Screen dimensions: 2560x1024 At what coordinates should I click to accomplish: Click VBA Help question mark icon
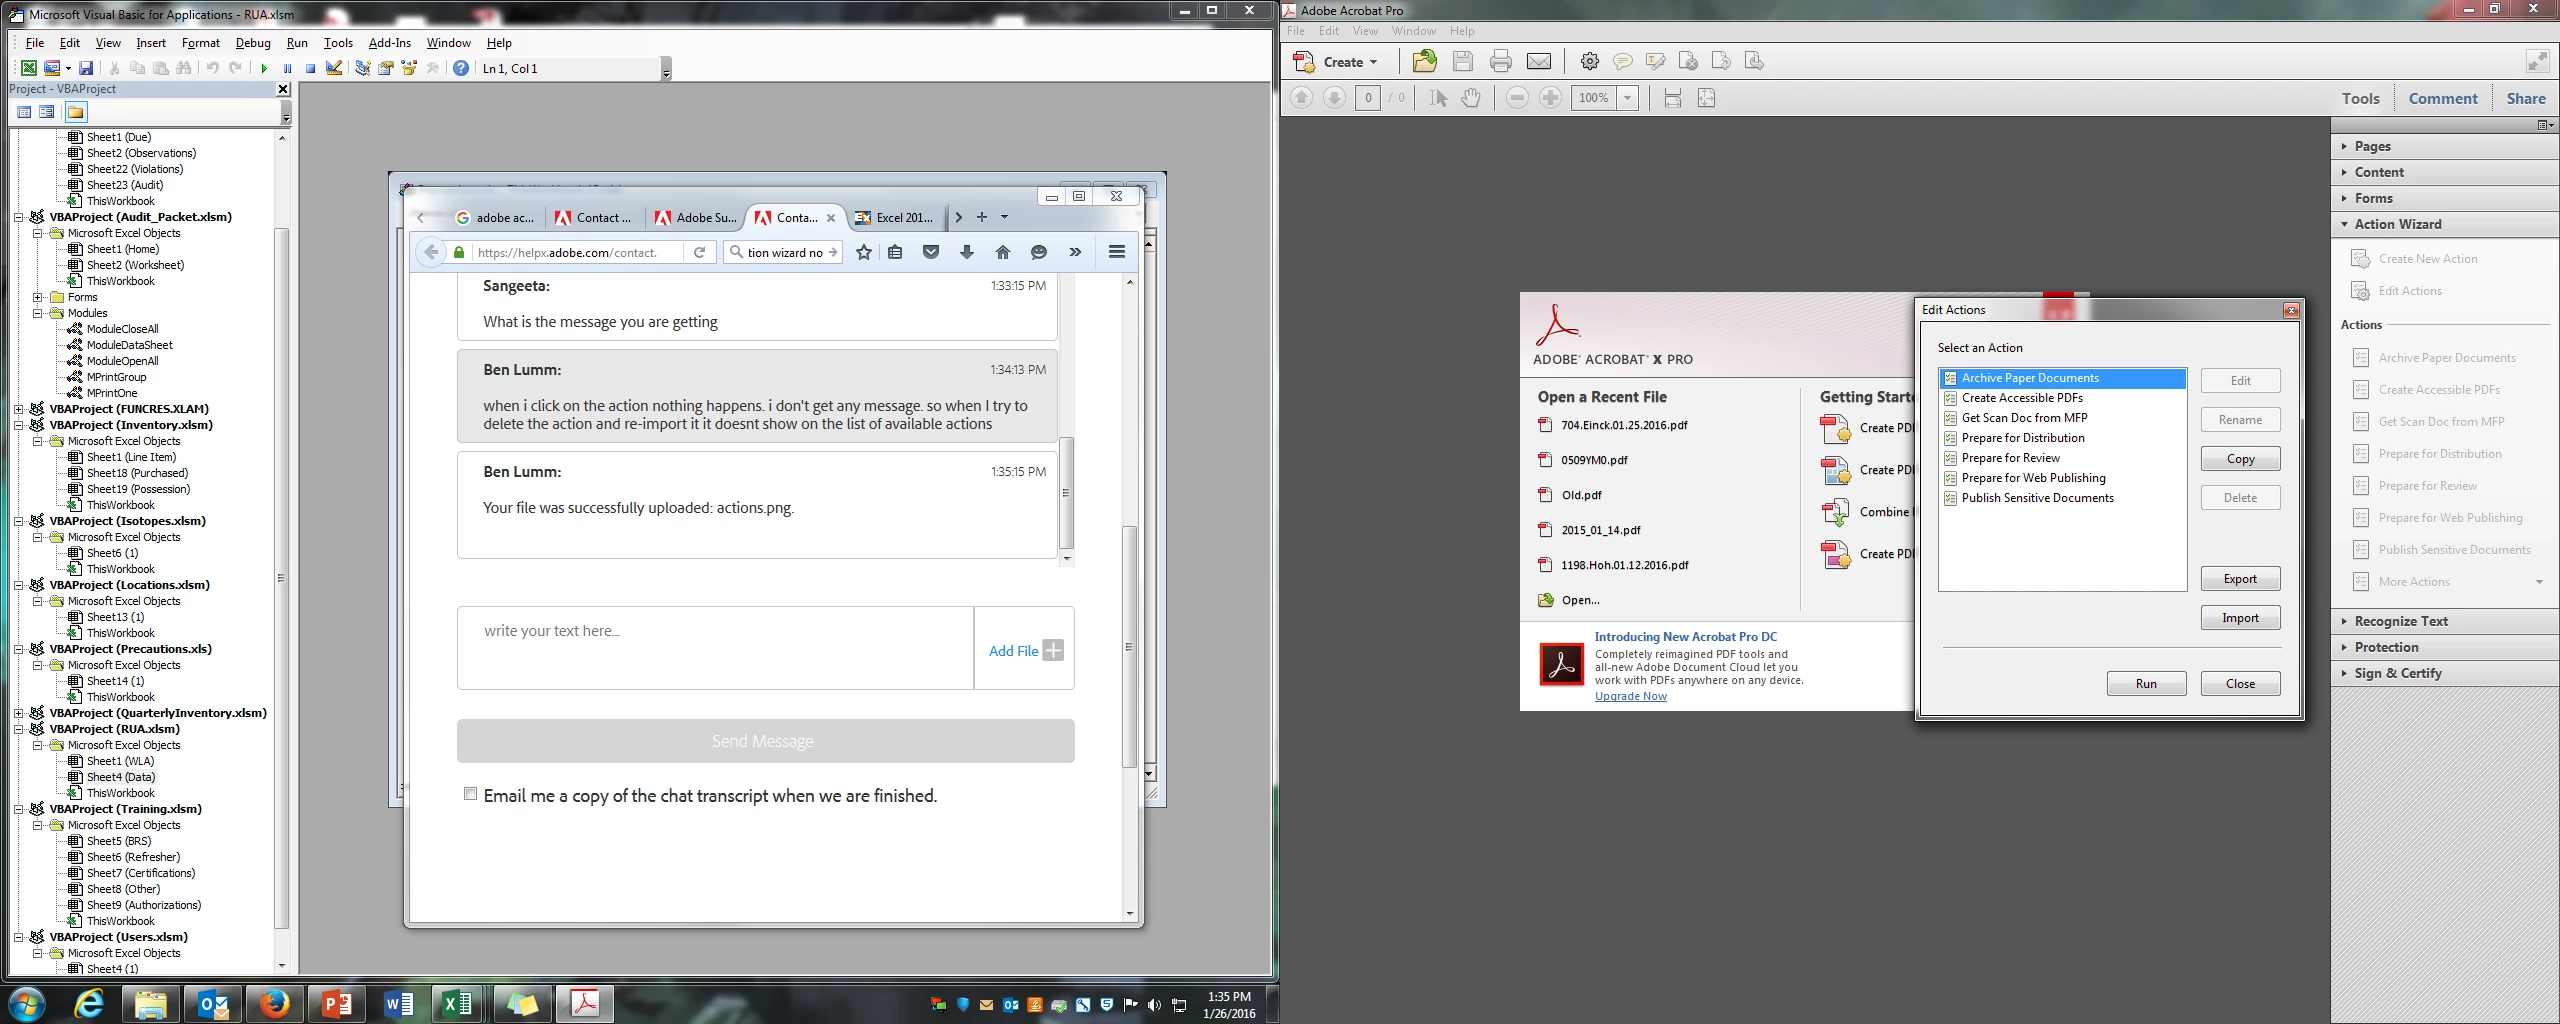460,68
